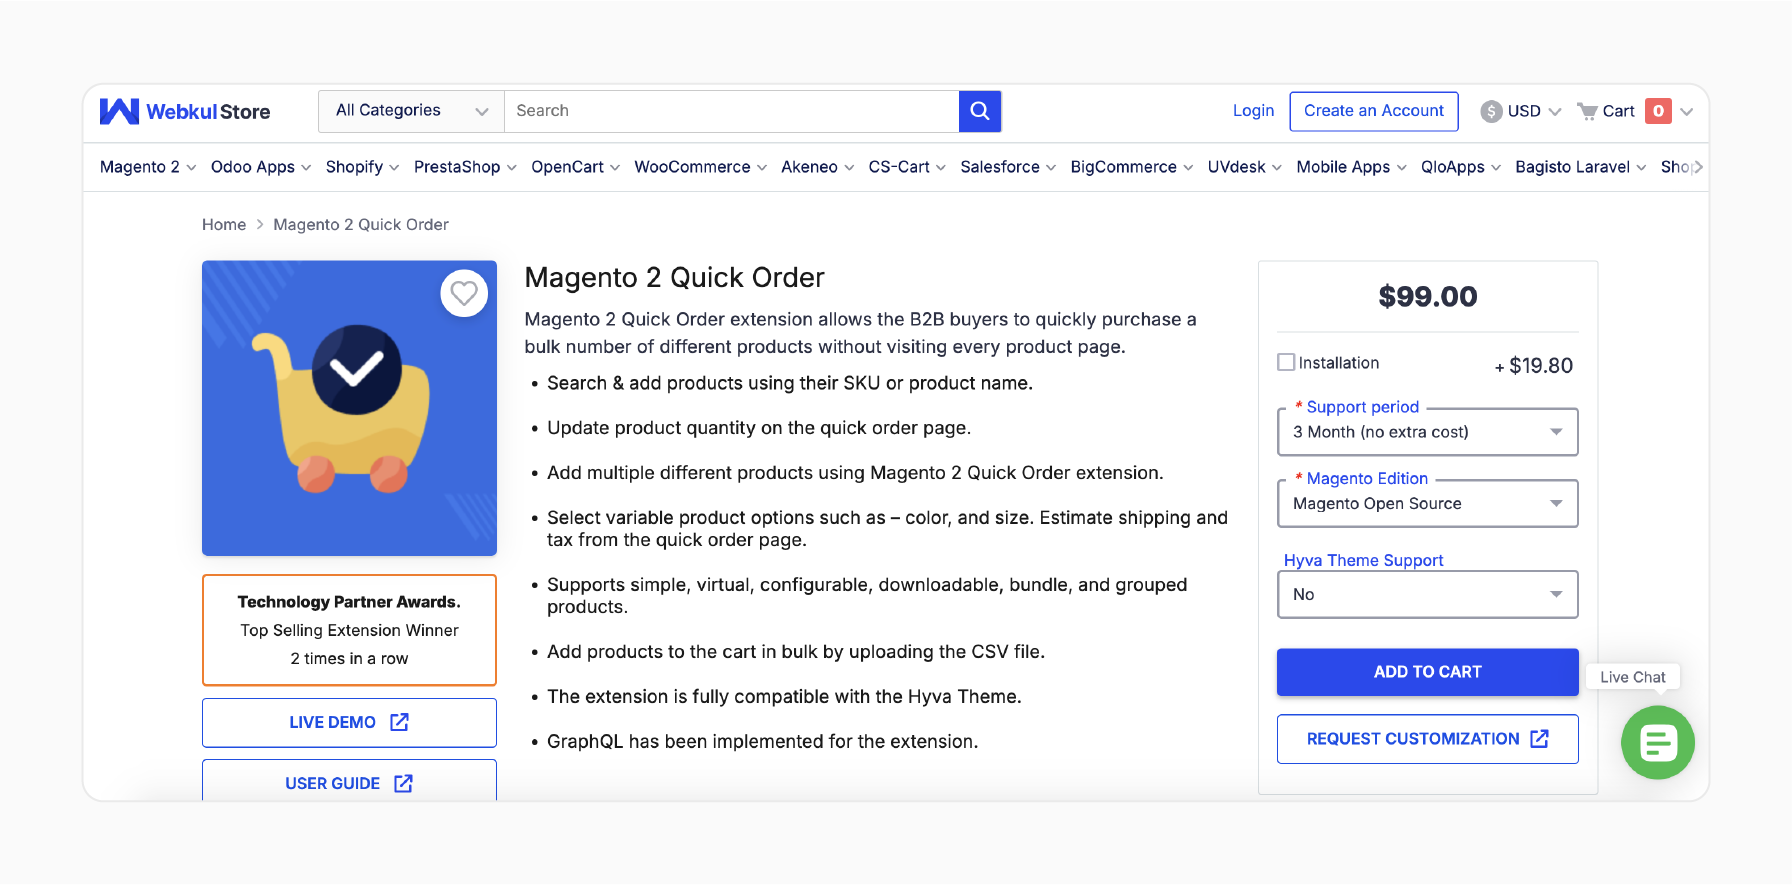Click the Technology Partner Awards box
The height and width of the screenshot is (885, 1792).
point(349,630)
